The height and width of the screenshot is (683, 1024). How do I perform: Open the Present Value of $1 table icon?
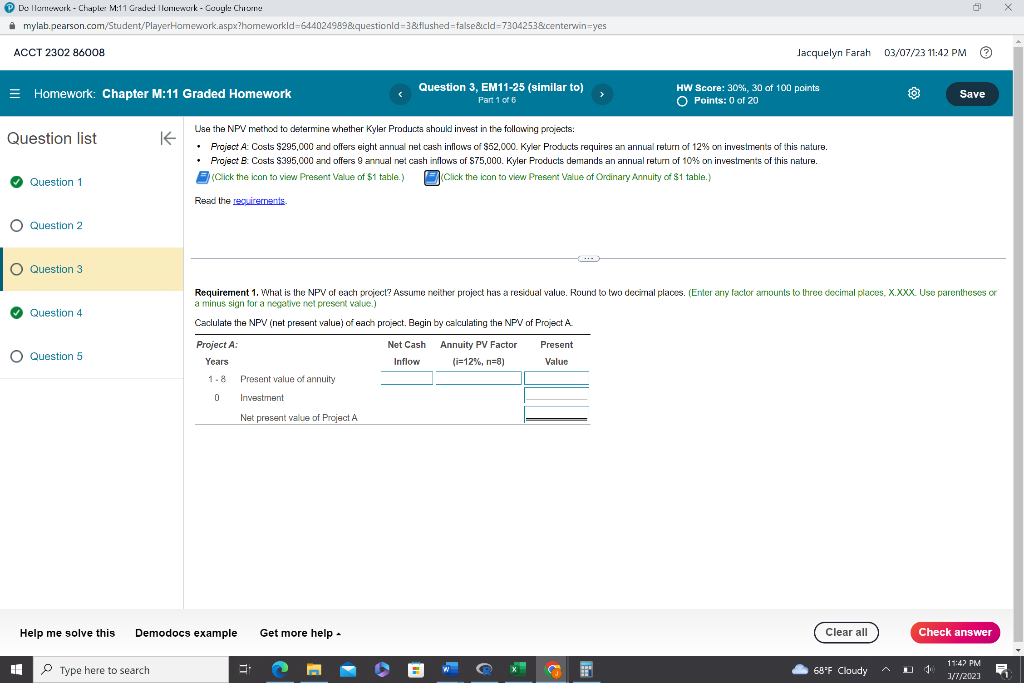point(202,177)
